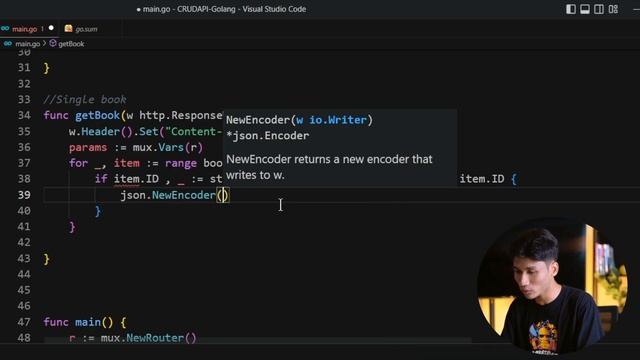Toggle the secondary side bar layout icon
640x360 pixels.
click(599, 9)
